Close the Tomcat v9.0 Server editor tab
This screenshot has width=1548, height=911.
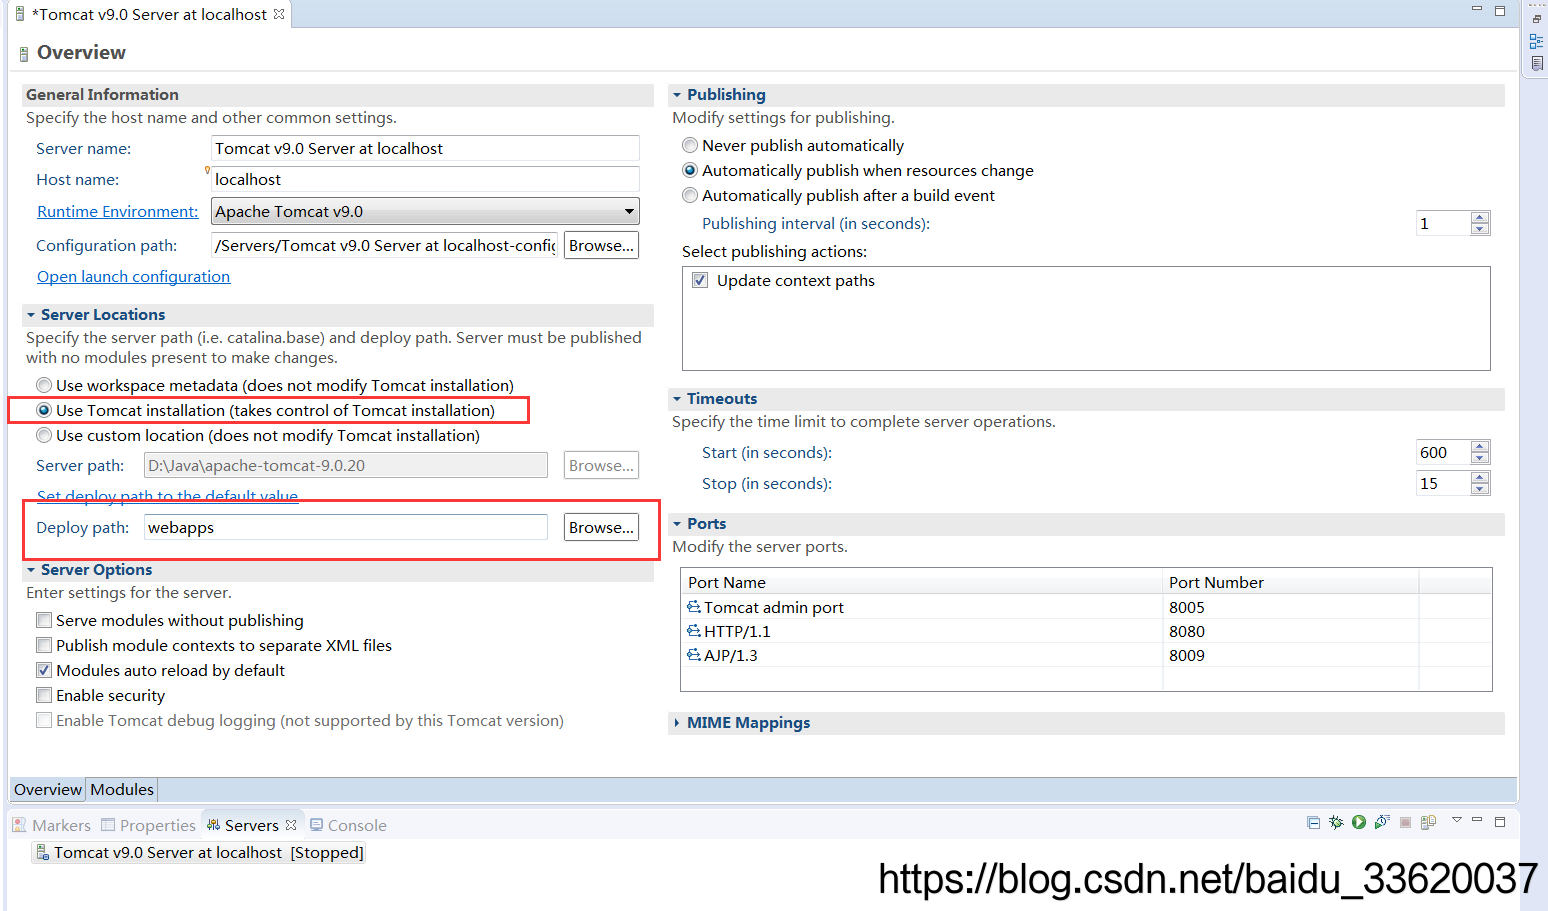(x=279, y=14)
